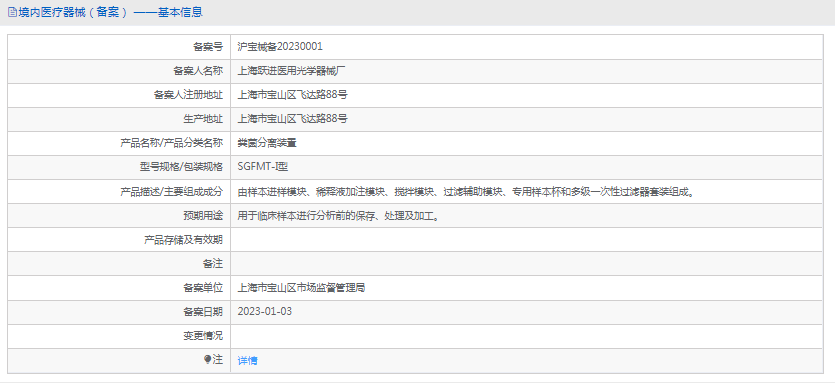The image size is (835, 383).
Task: Select the product name 粪菌分离装置
Action: (x=267, y=143)
